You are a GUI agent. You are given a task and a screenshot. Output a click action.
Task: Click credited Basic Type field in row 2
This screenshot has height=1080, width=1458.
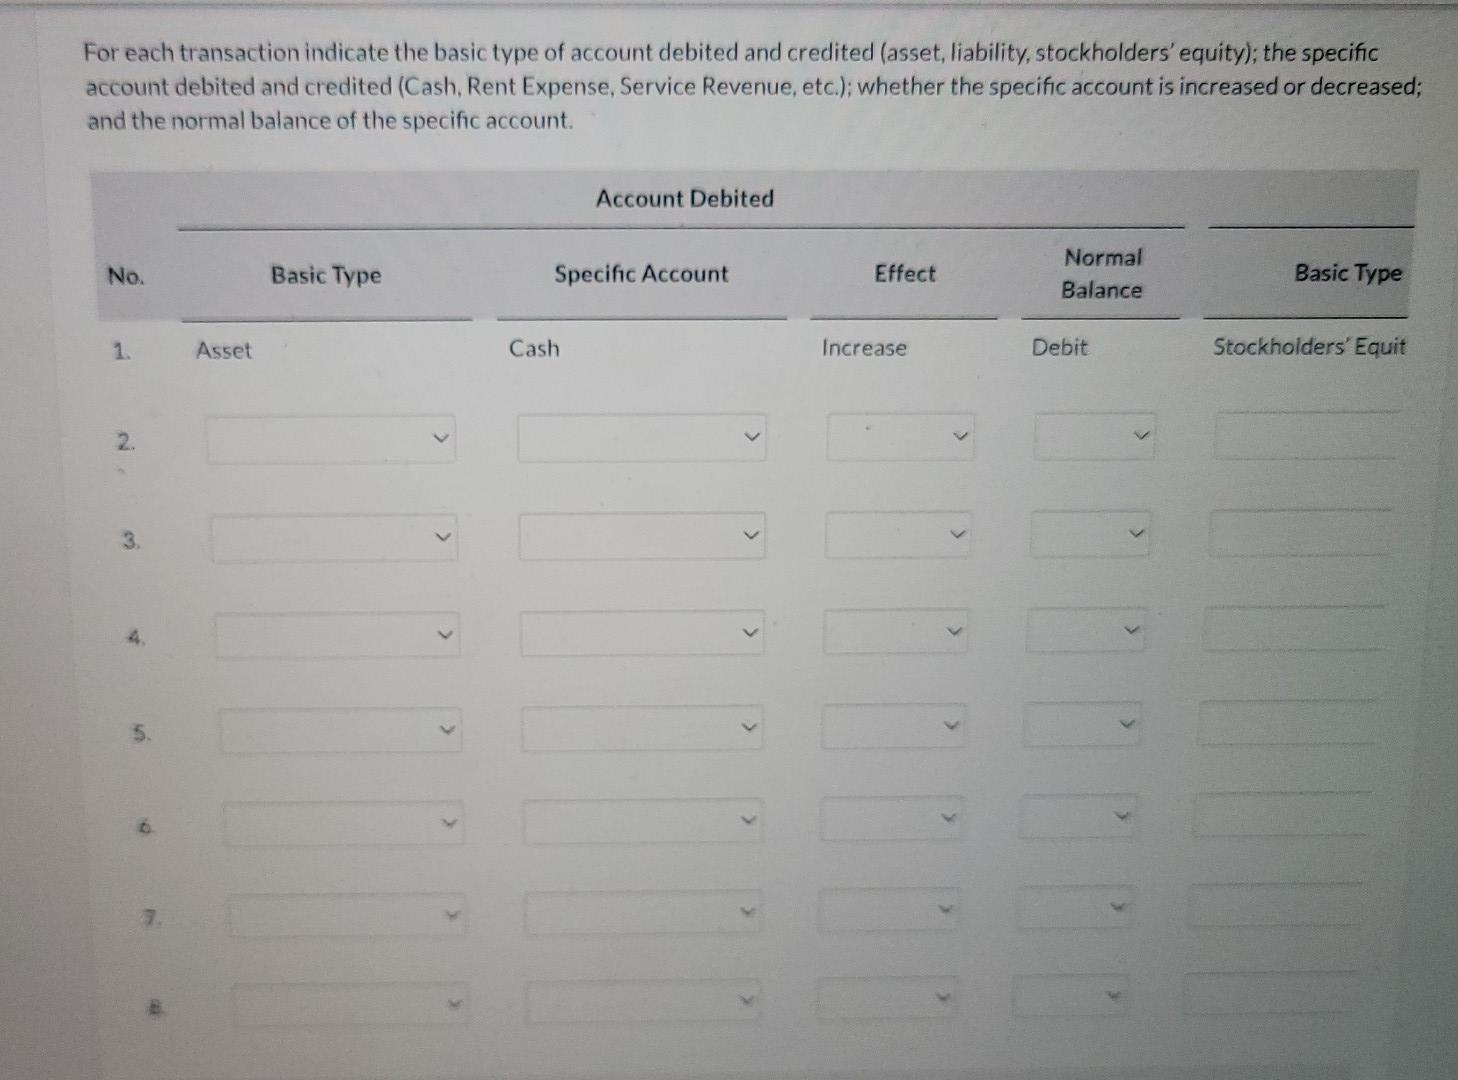pos(1306,435)
